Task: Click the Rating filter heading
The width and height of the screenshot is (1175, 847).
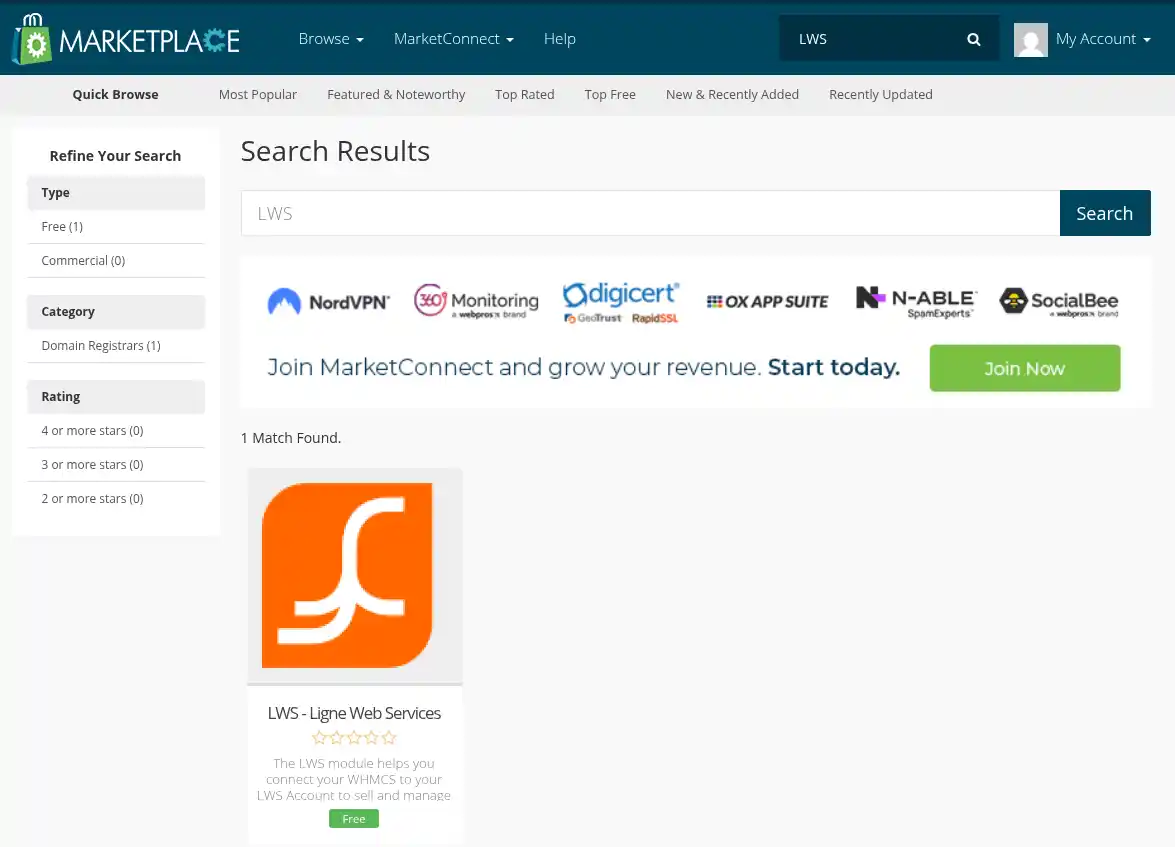Action: pyautogui.click(x=116, y=397)
